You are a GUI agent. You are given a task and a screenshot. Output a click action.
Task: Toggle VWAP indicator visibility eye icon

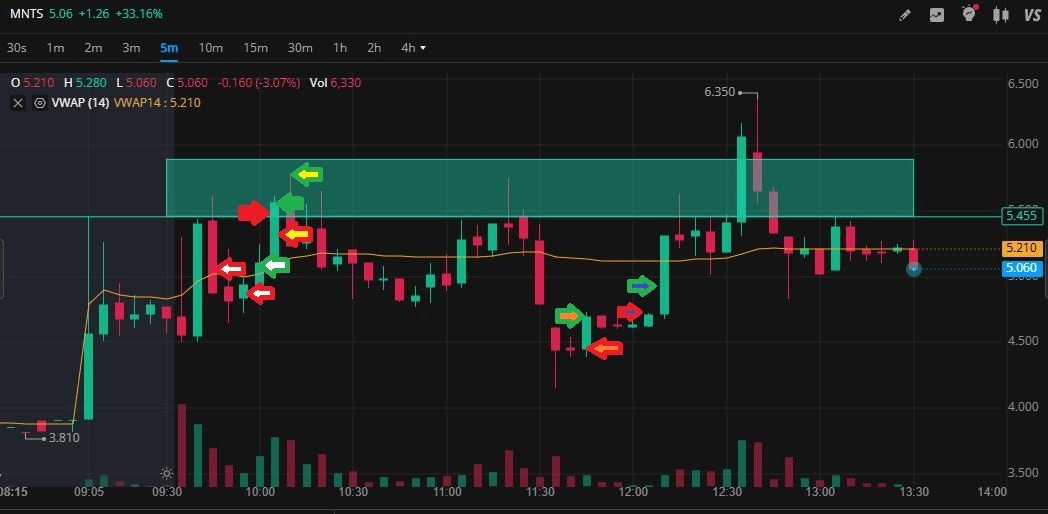pos(40,103)
